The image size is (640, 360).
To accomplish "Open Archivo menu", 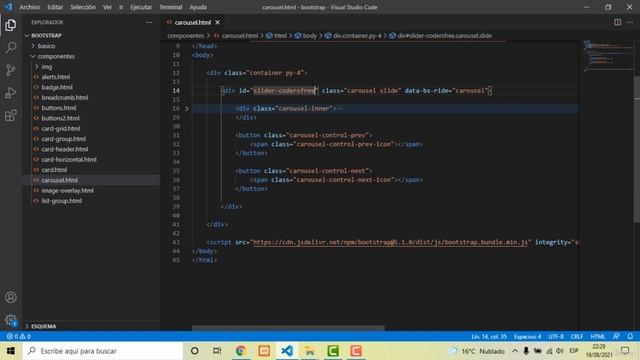I will (29, 7).
